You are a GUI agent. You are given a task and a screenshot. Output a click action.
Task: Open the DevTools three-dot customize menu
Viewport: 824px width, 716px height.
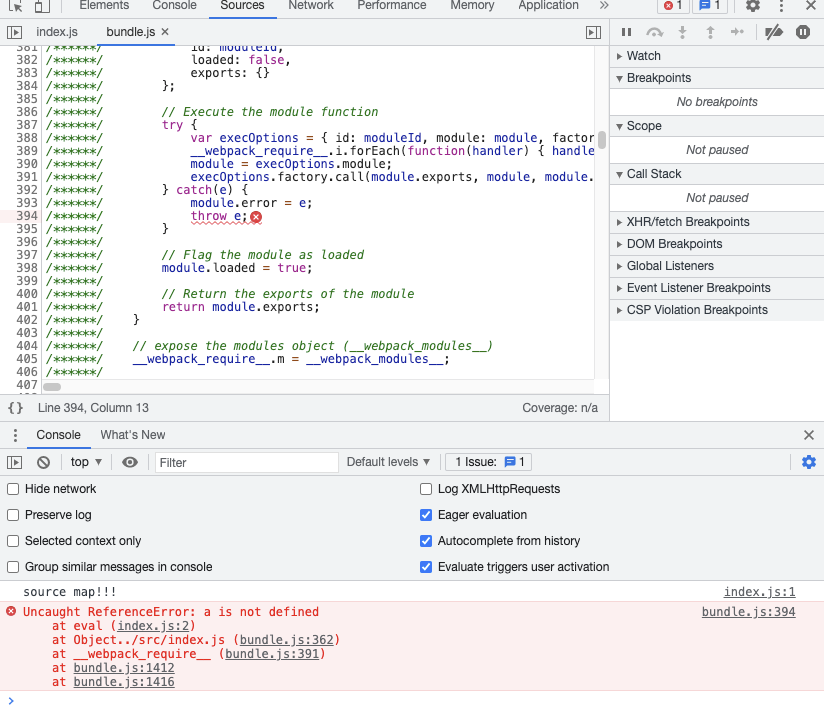coord(781,6)
